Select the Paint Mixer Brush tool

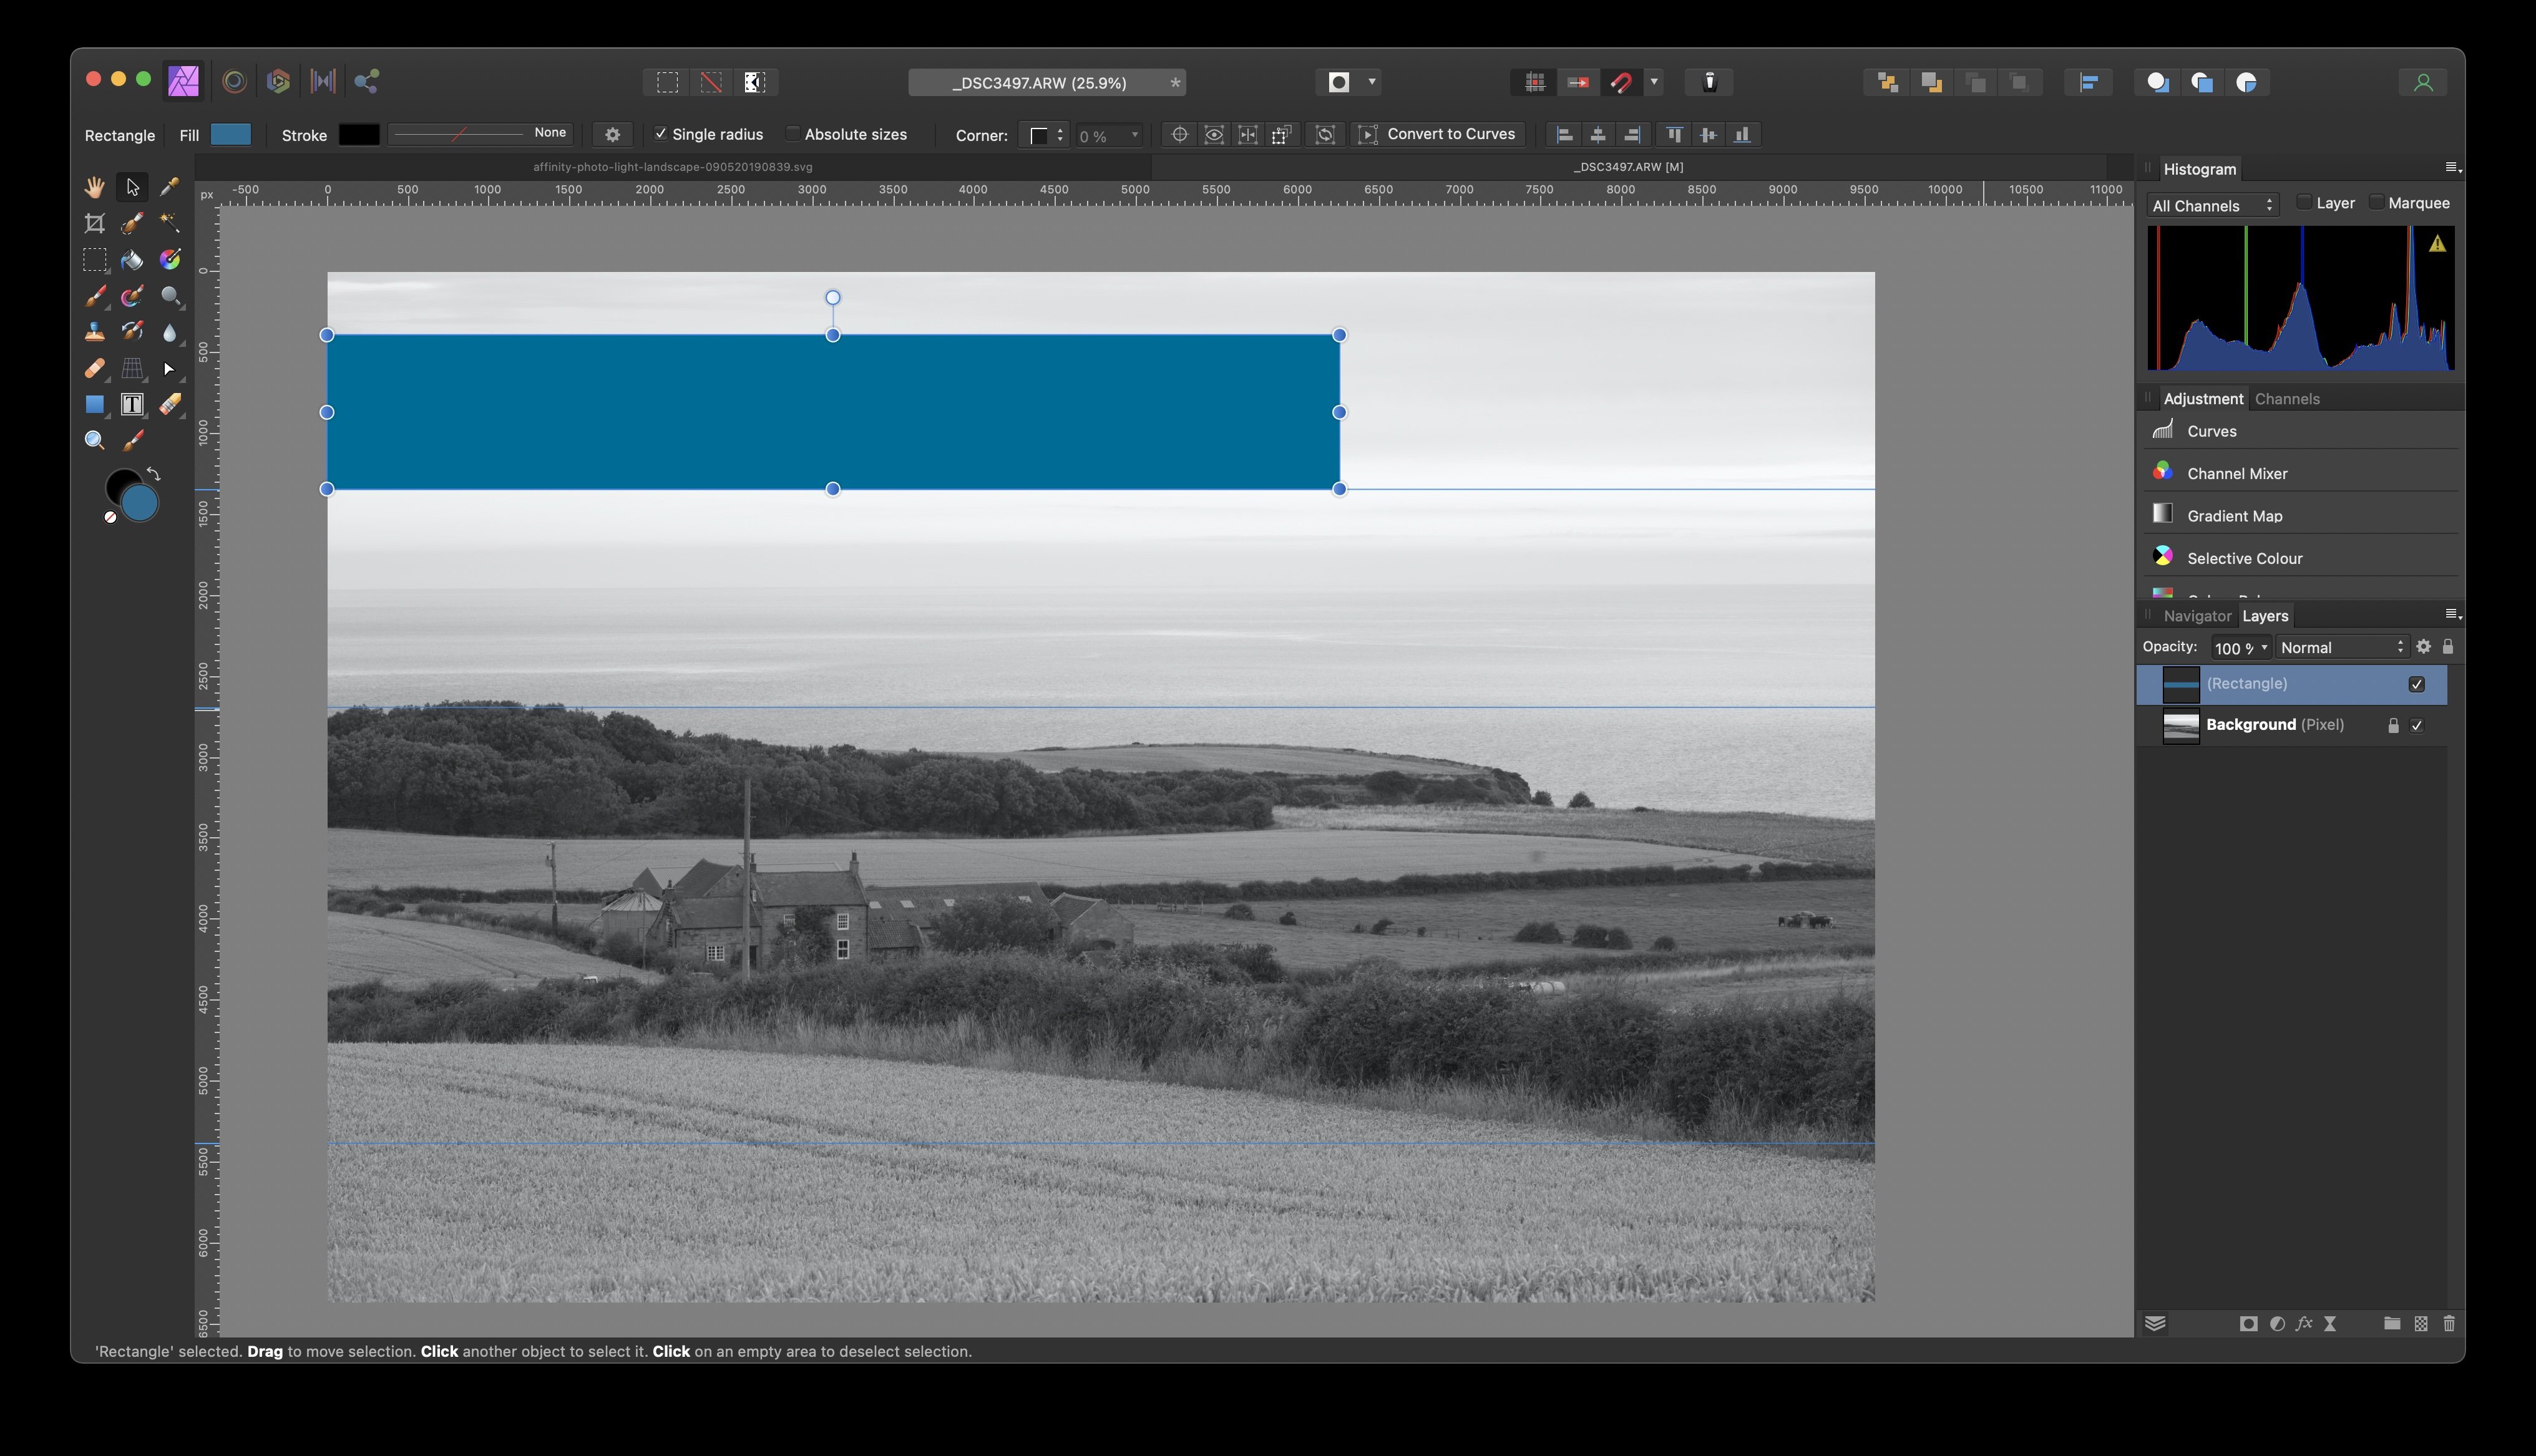click(132, 296)
